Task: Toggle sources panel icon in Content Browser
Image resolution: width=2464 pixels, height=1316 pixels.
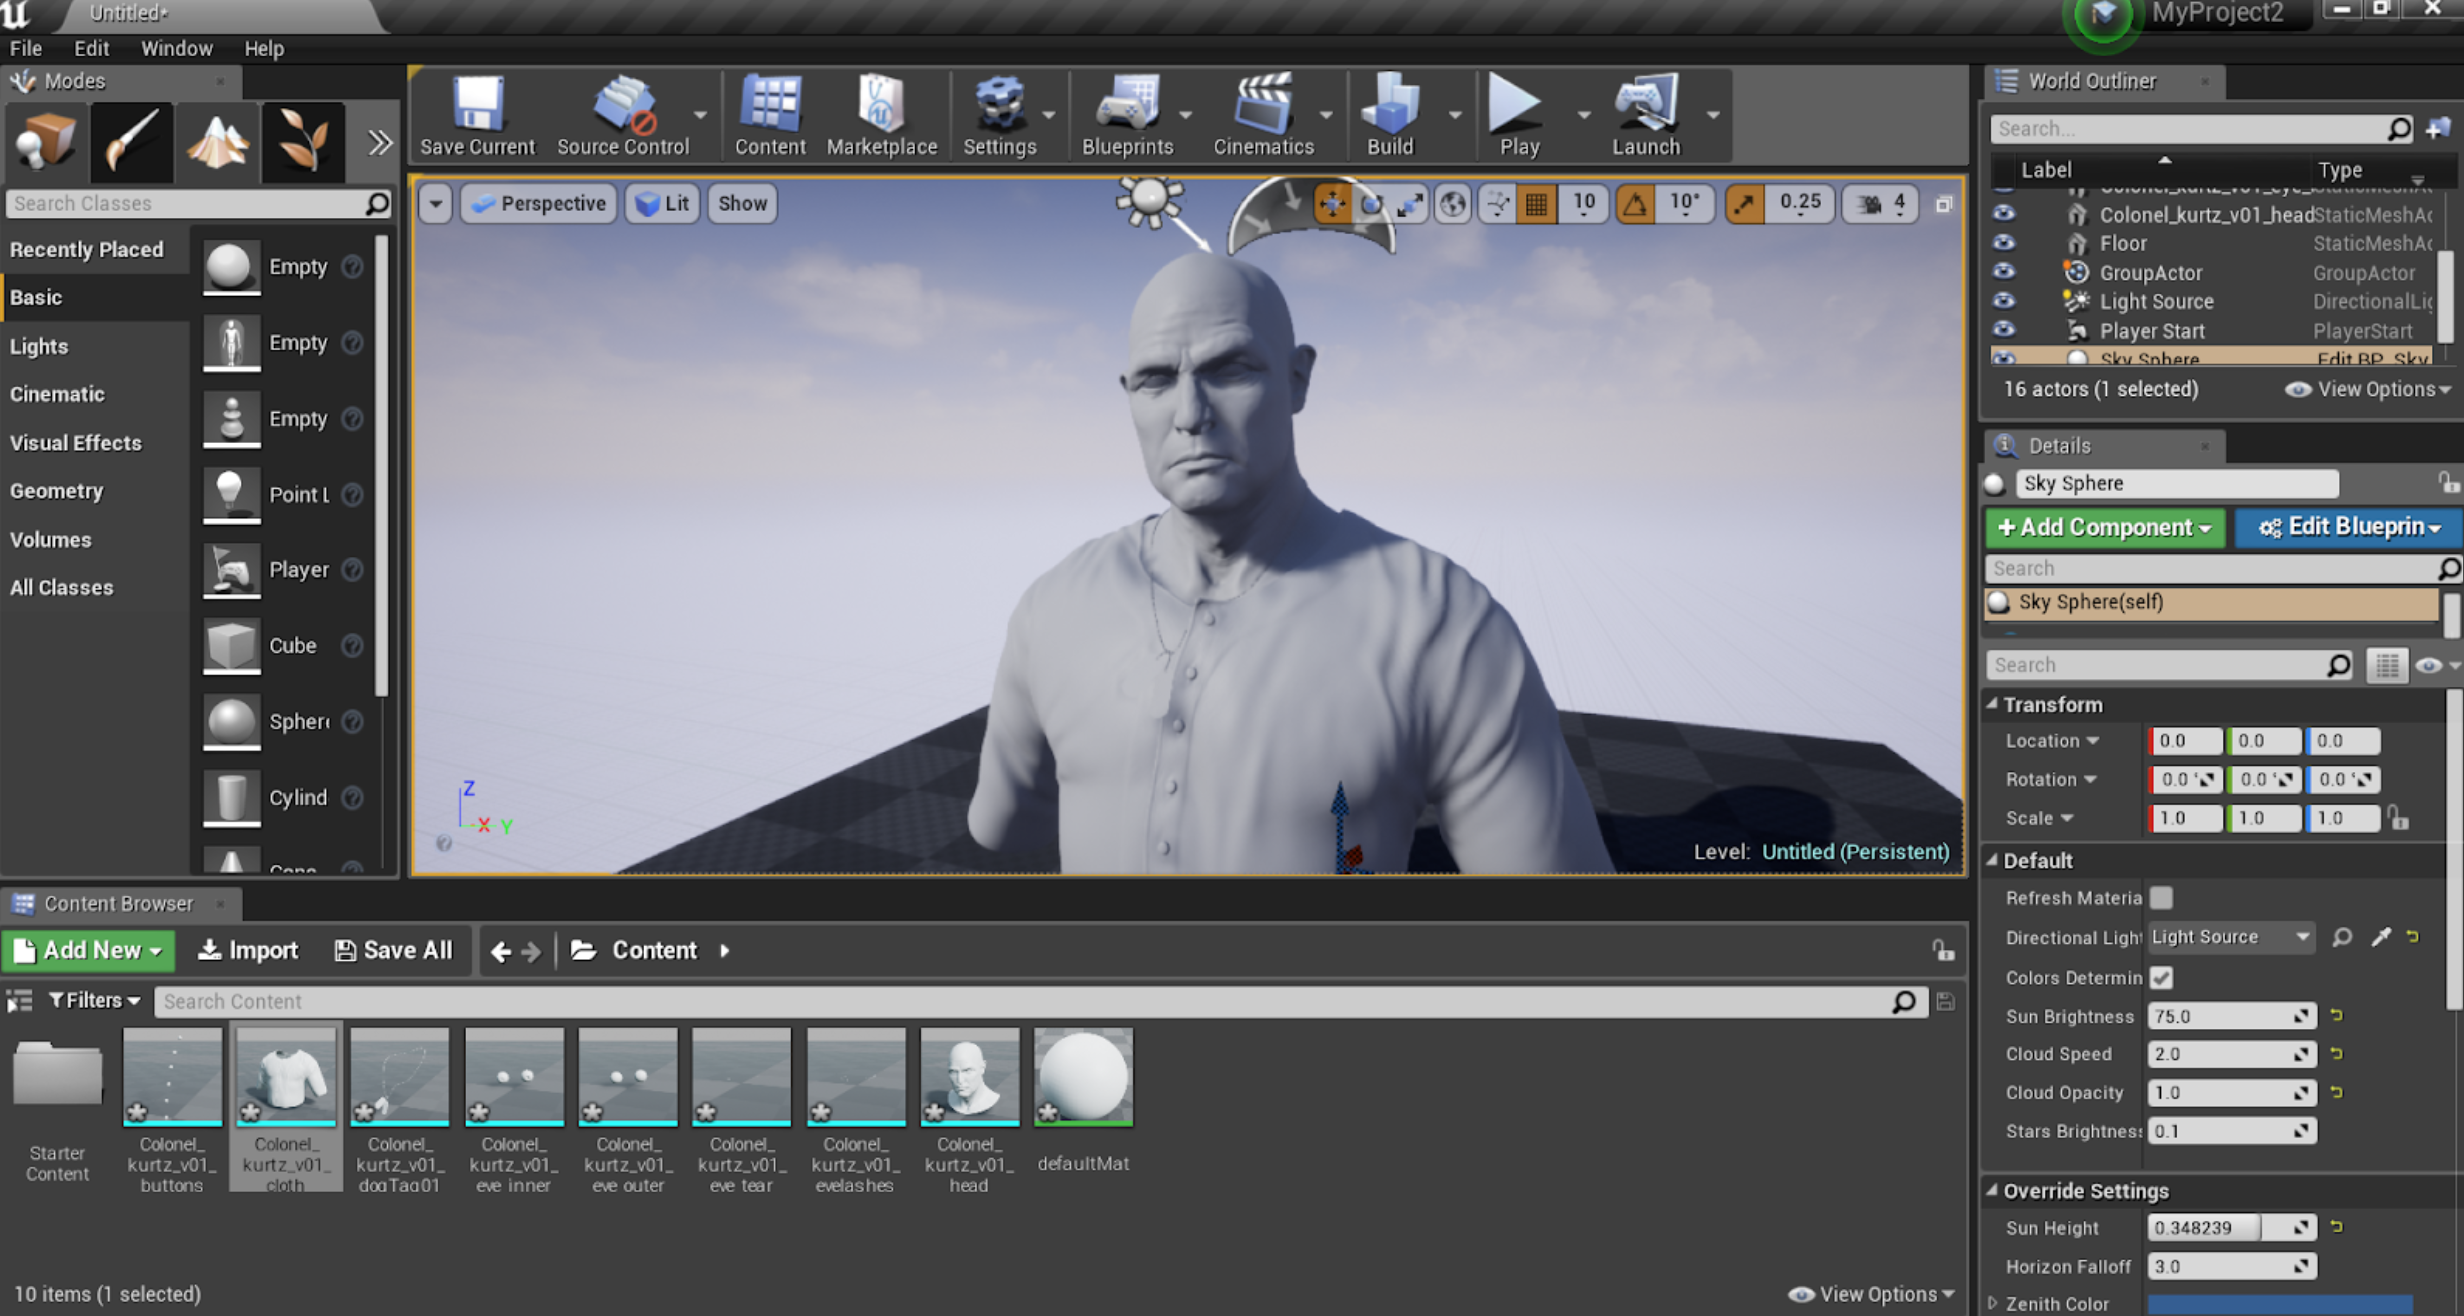Action: (19, 1000)
